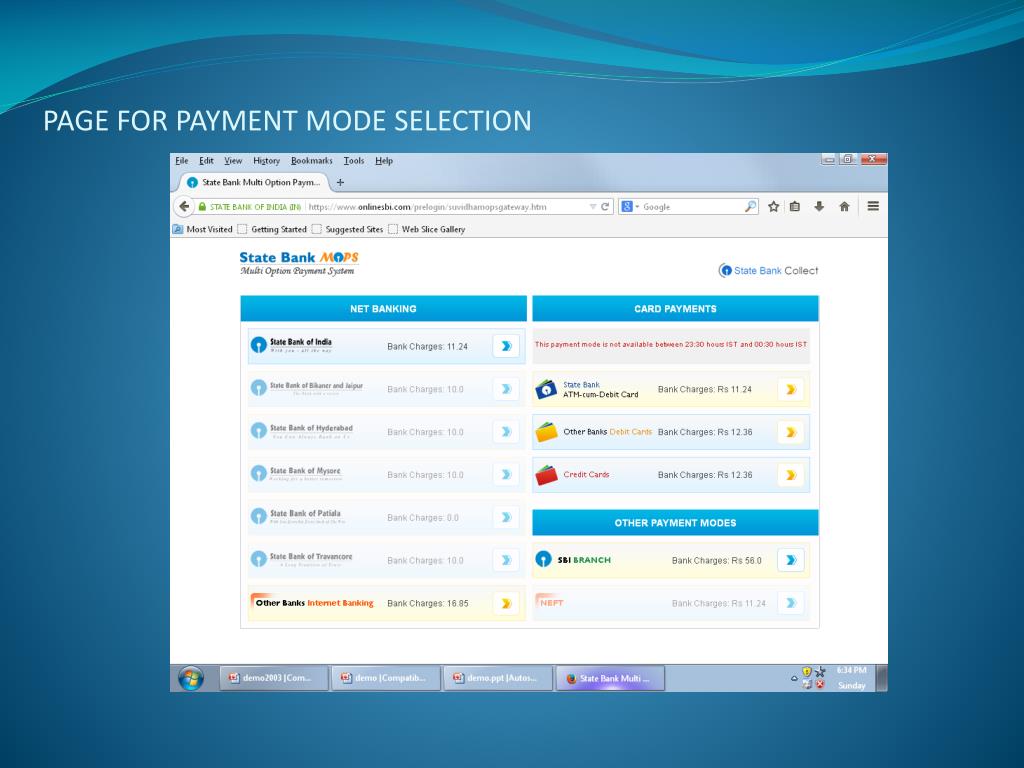Click the arrow for State Bank of Bikaner and Jaipur
This screenshot has width=1024, height=768.
click(x=506, y=389)
